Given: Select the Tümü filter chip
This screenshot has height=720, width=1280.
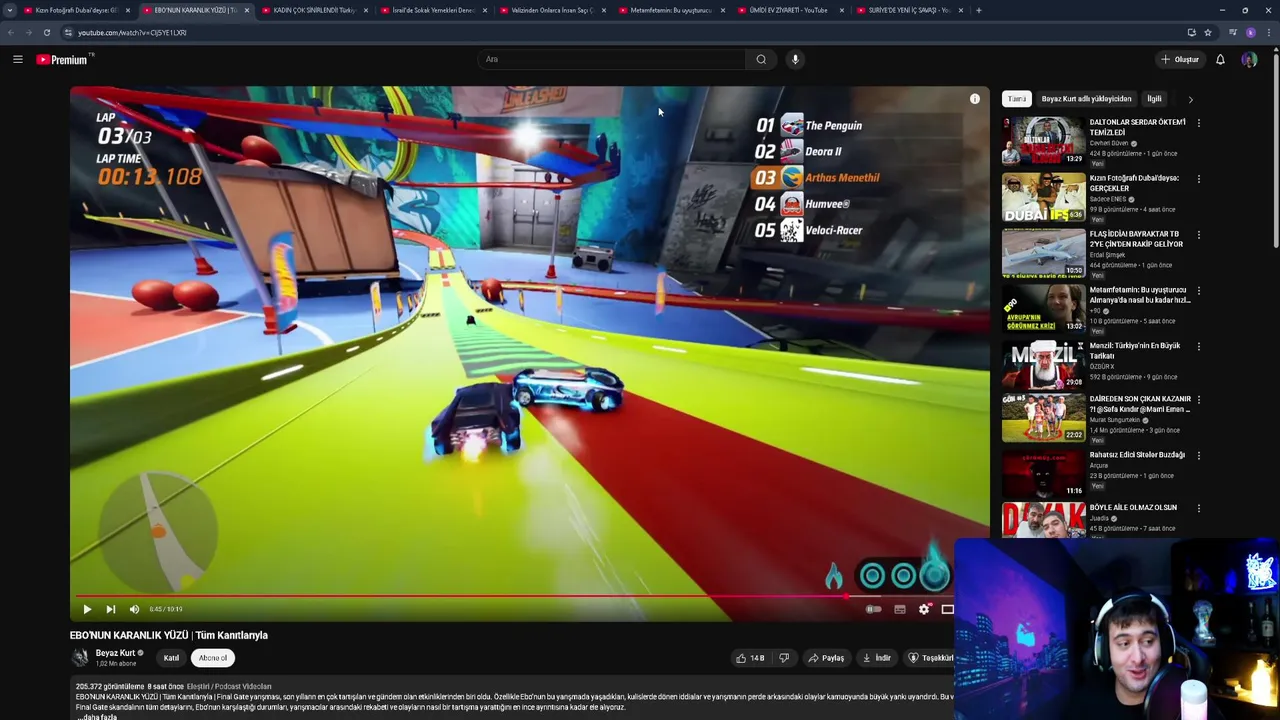Looking at the screenshot, I should (x=1017, y=99).
